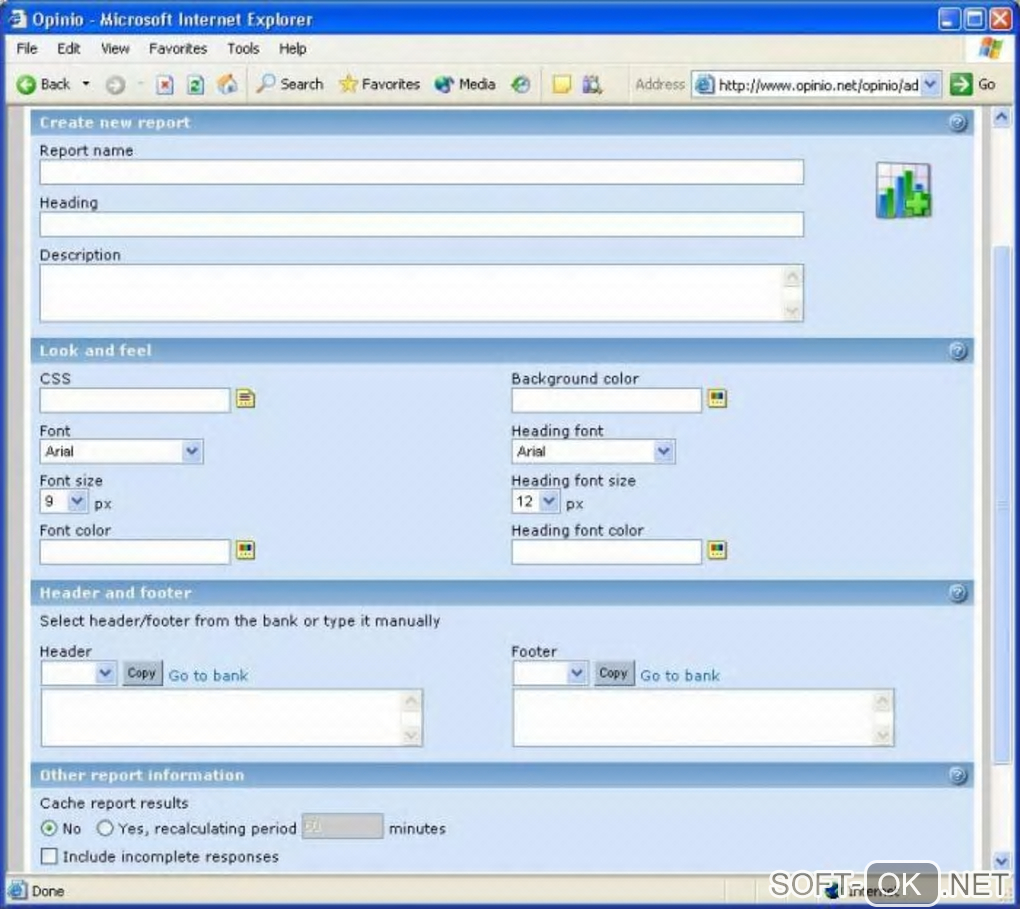Focus the CSS input field

(x=135, y=400)
